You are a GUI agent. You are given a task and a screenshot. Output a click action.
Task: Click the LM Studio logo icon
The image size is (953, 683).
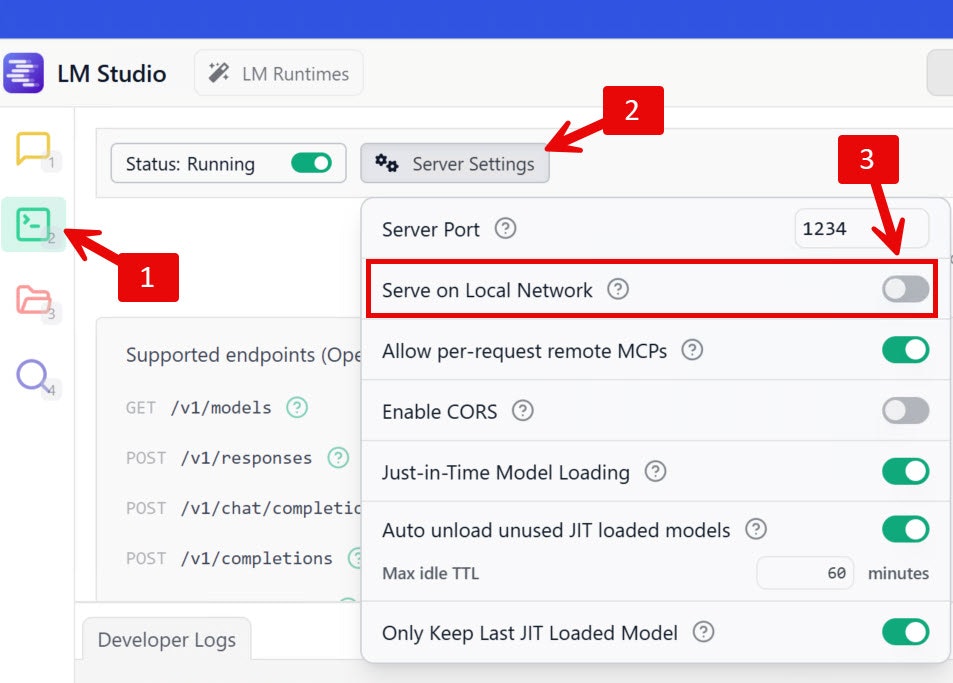(23, 73)
